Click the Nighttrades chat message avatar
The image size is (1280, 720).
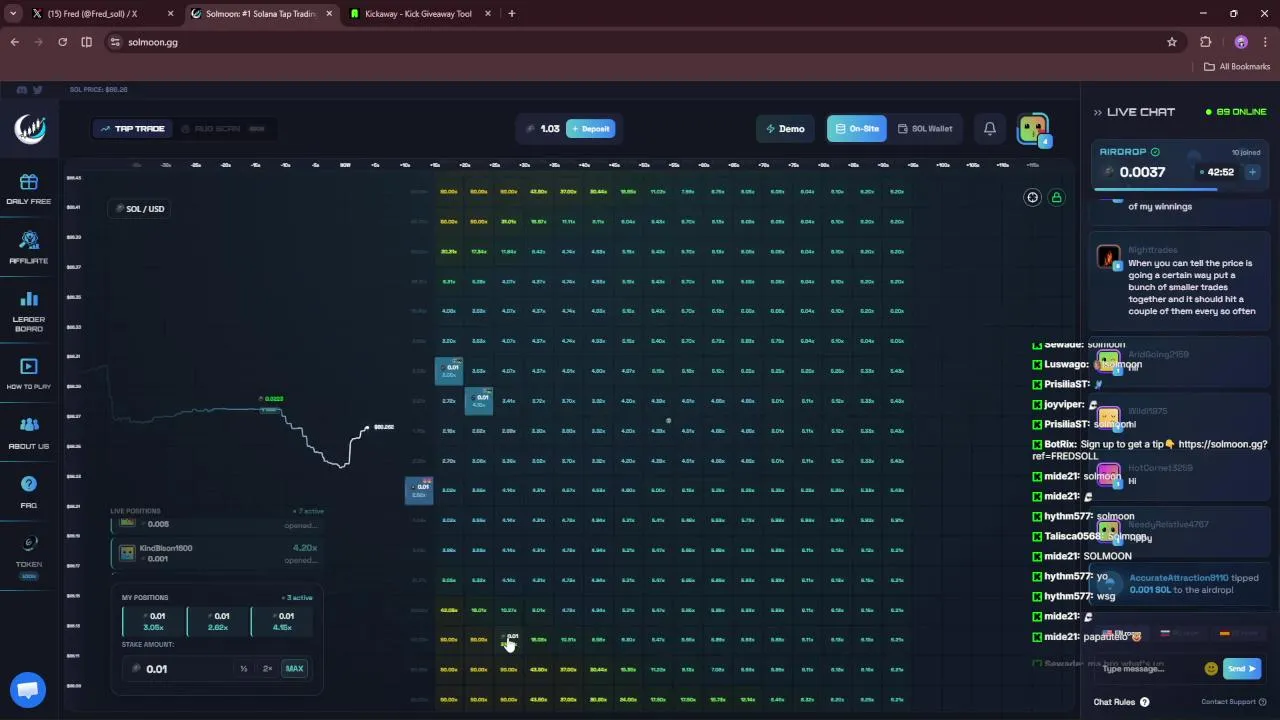pos(1108,257)
